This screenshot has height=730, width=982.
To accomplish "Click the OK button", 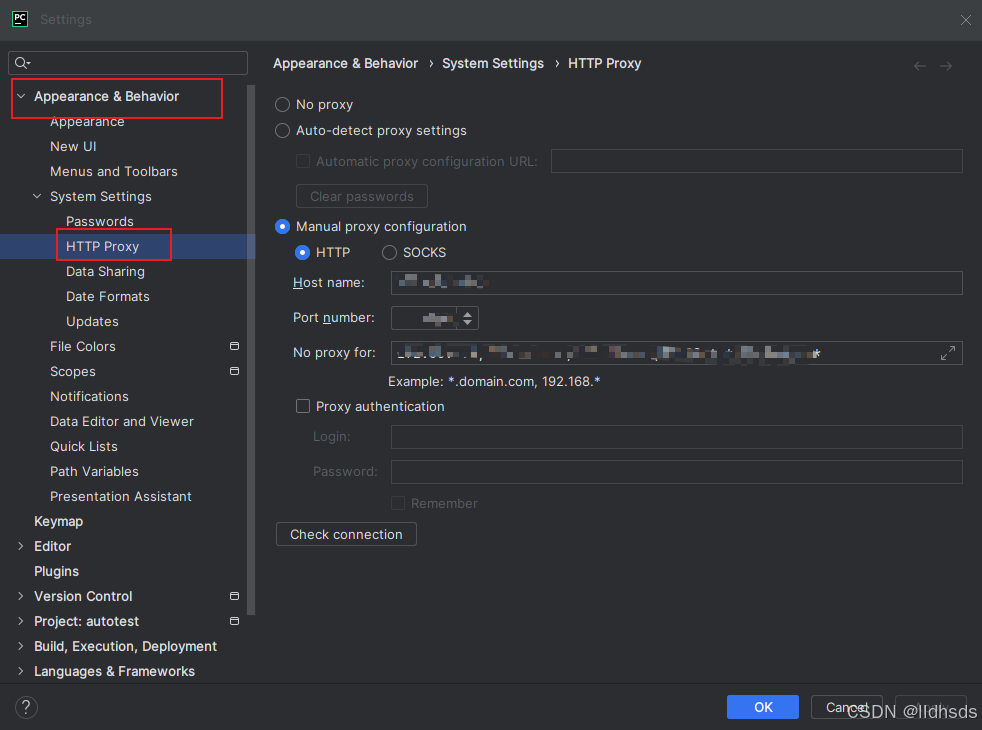I will click(x=762, y=707).
